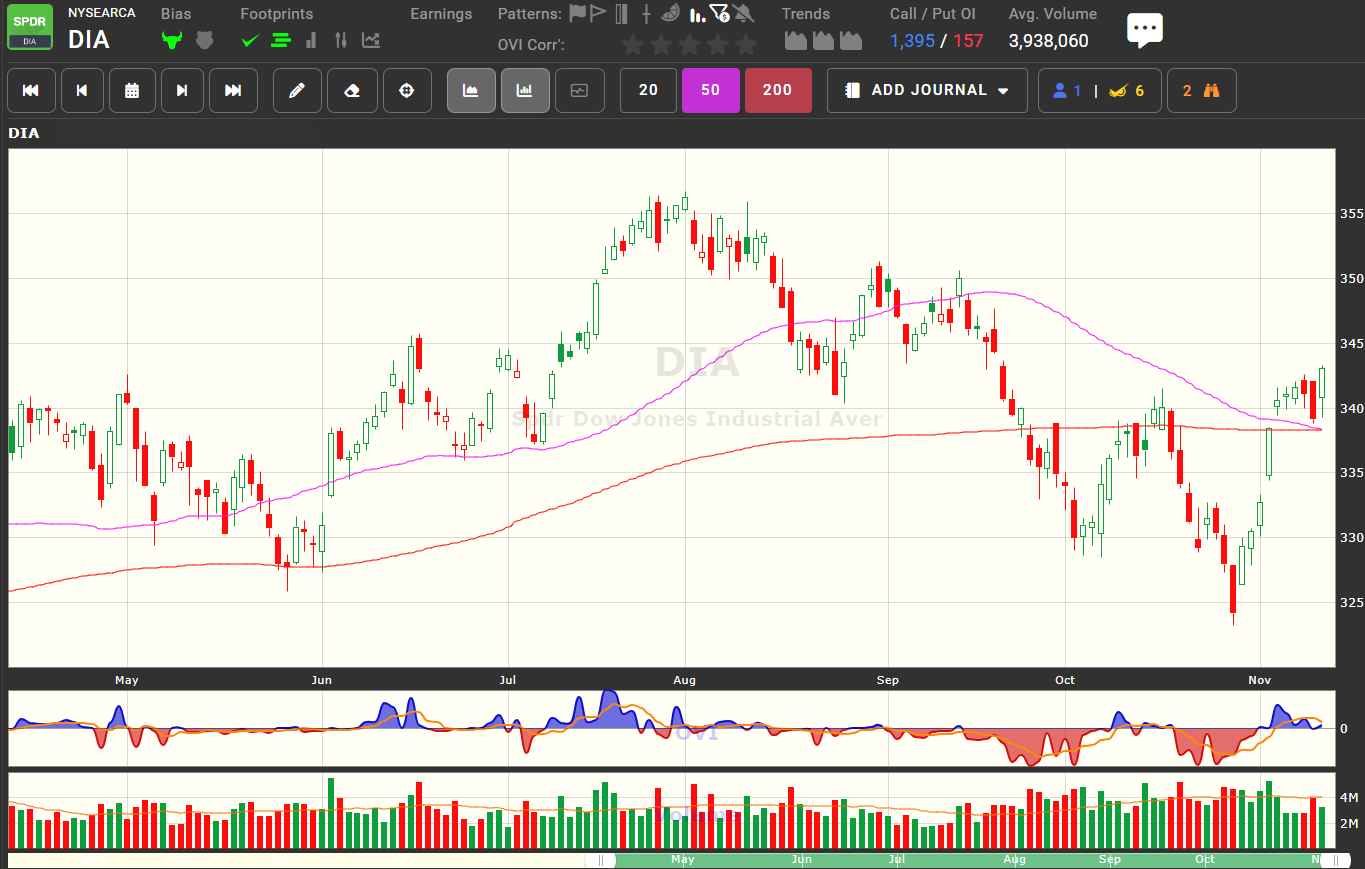
Task: Open the calendar date picker
Action: (x=132, y=90)
